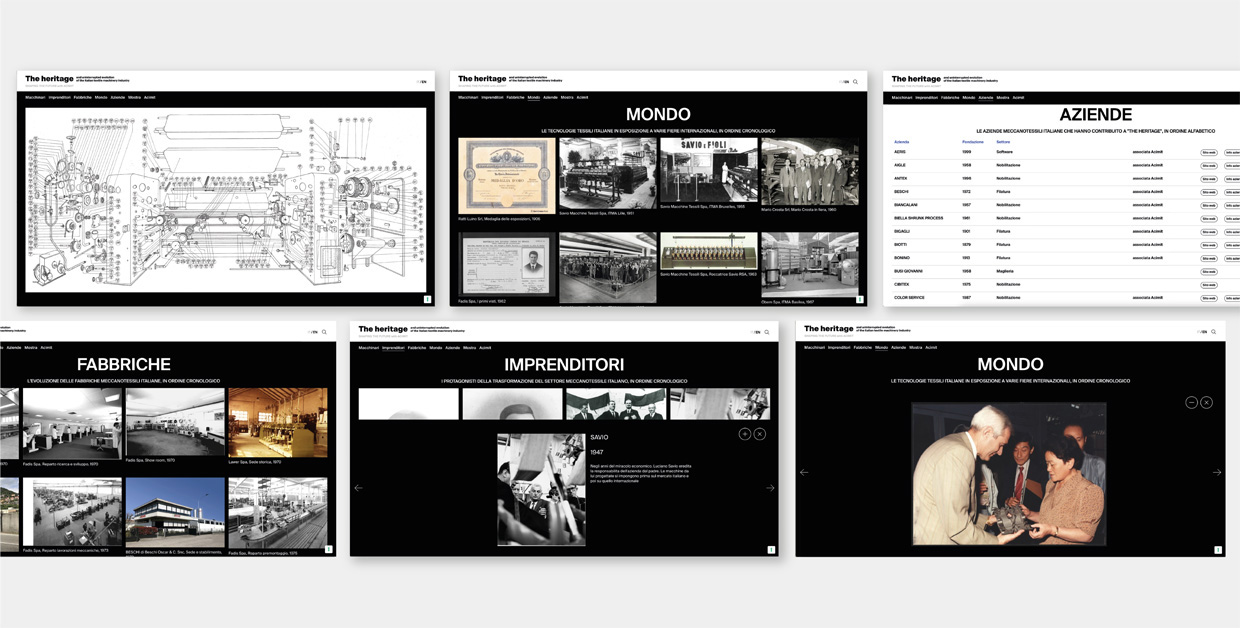Screen dimensions: 1240x628
Task: Open the Savio Roccatrice machine thumbnail
Action: 708,251
